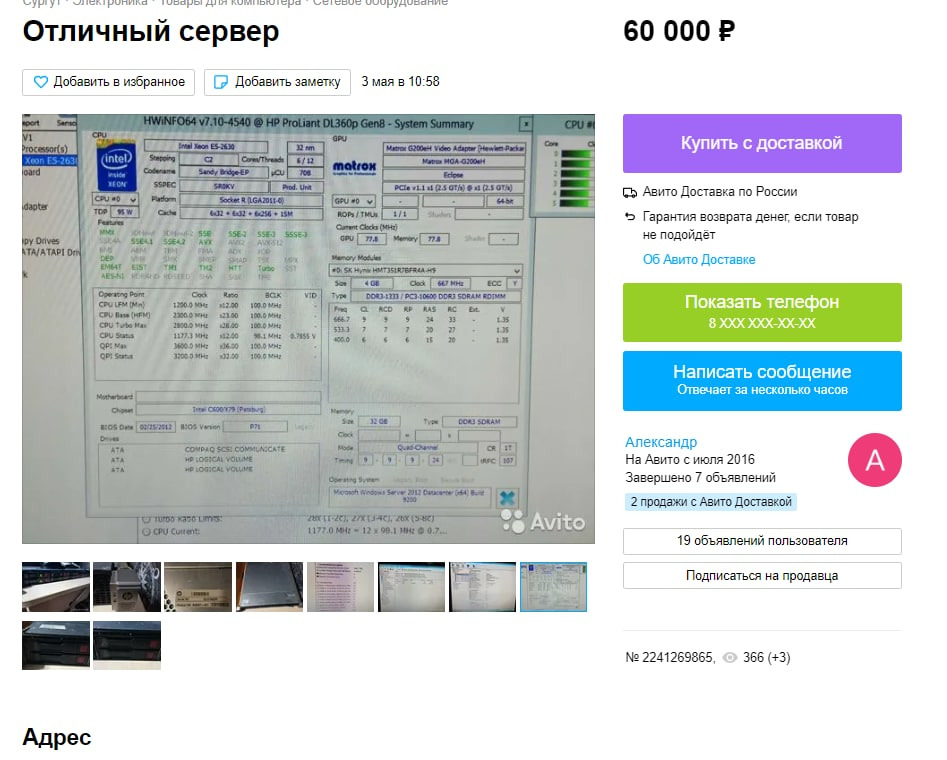View 19 объявлений пользователя
This screenshot has width=947, height=760.
[762, 541]
